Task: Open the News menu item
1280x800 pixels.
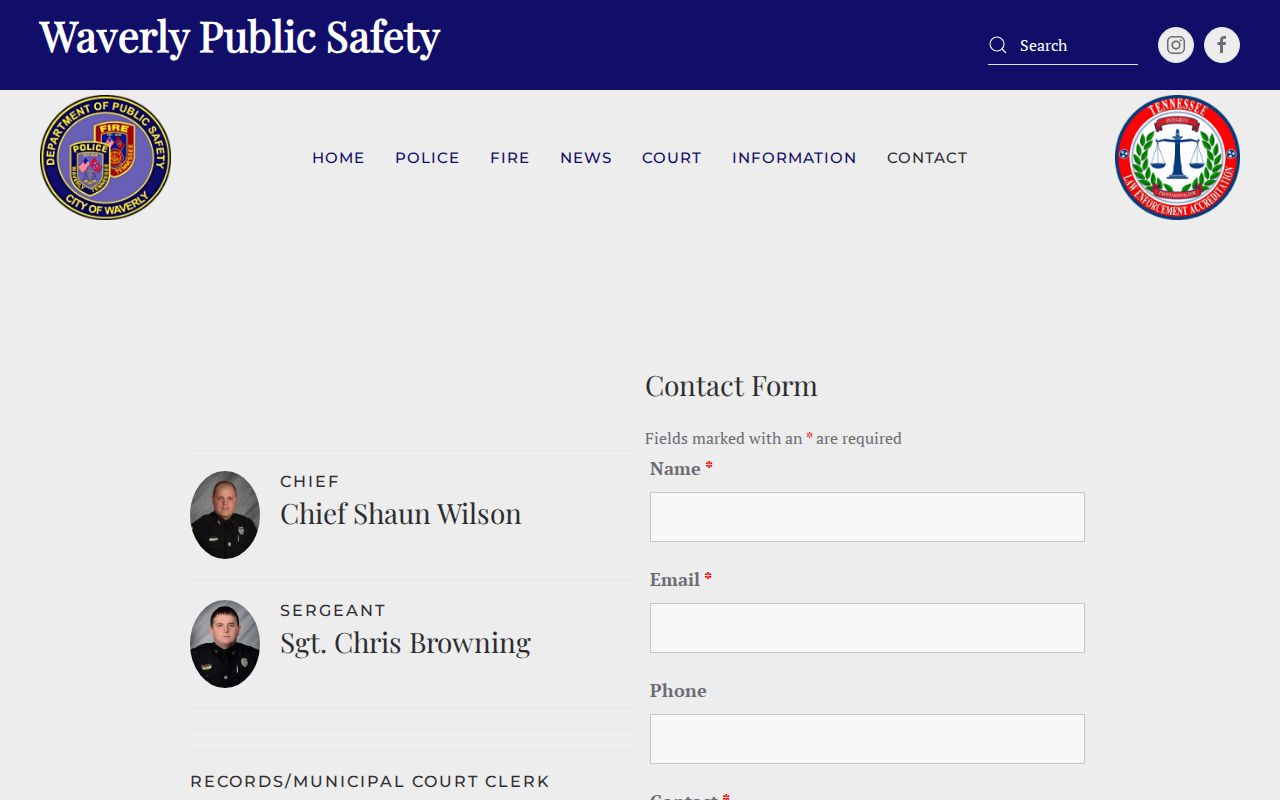Action: tap(586, 158)
